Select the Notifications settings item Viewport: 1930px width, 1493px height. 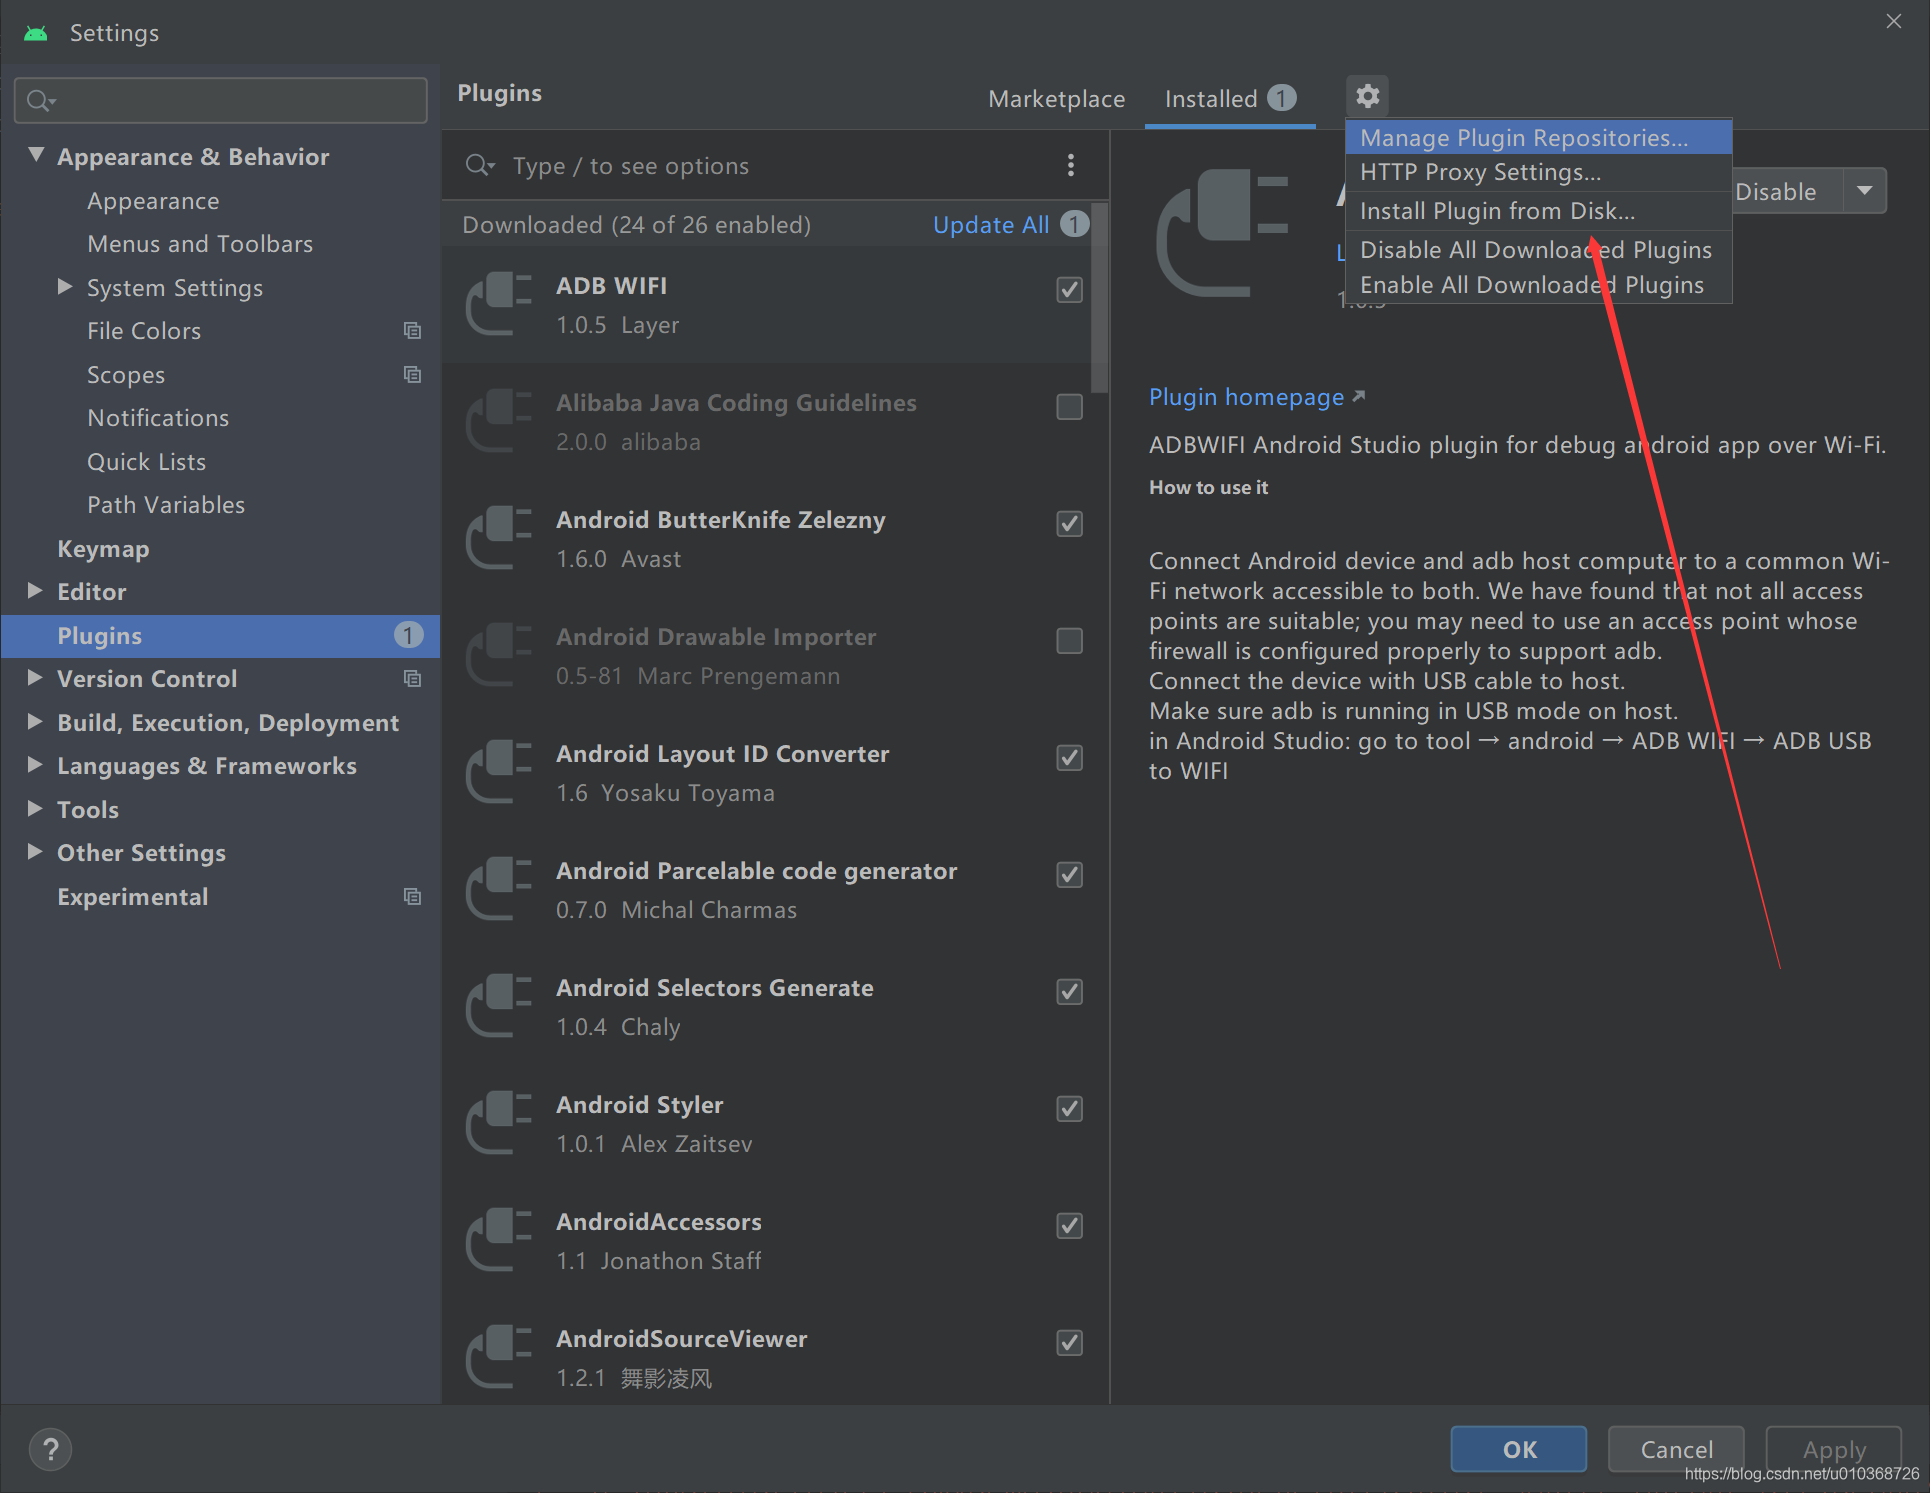(x=158, y=417)
